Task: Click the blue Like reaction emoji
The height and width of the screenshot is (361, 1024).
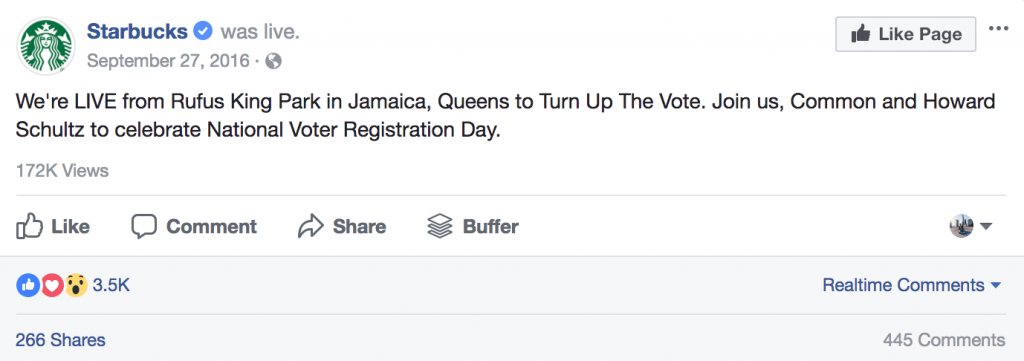Action: 28,285
